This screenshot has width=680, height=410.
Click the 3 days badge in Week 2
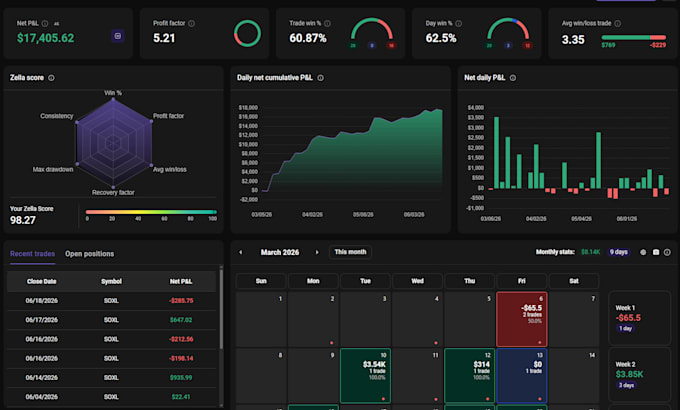[626, 385]
